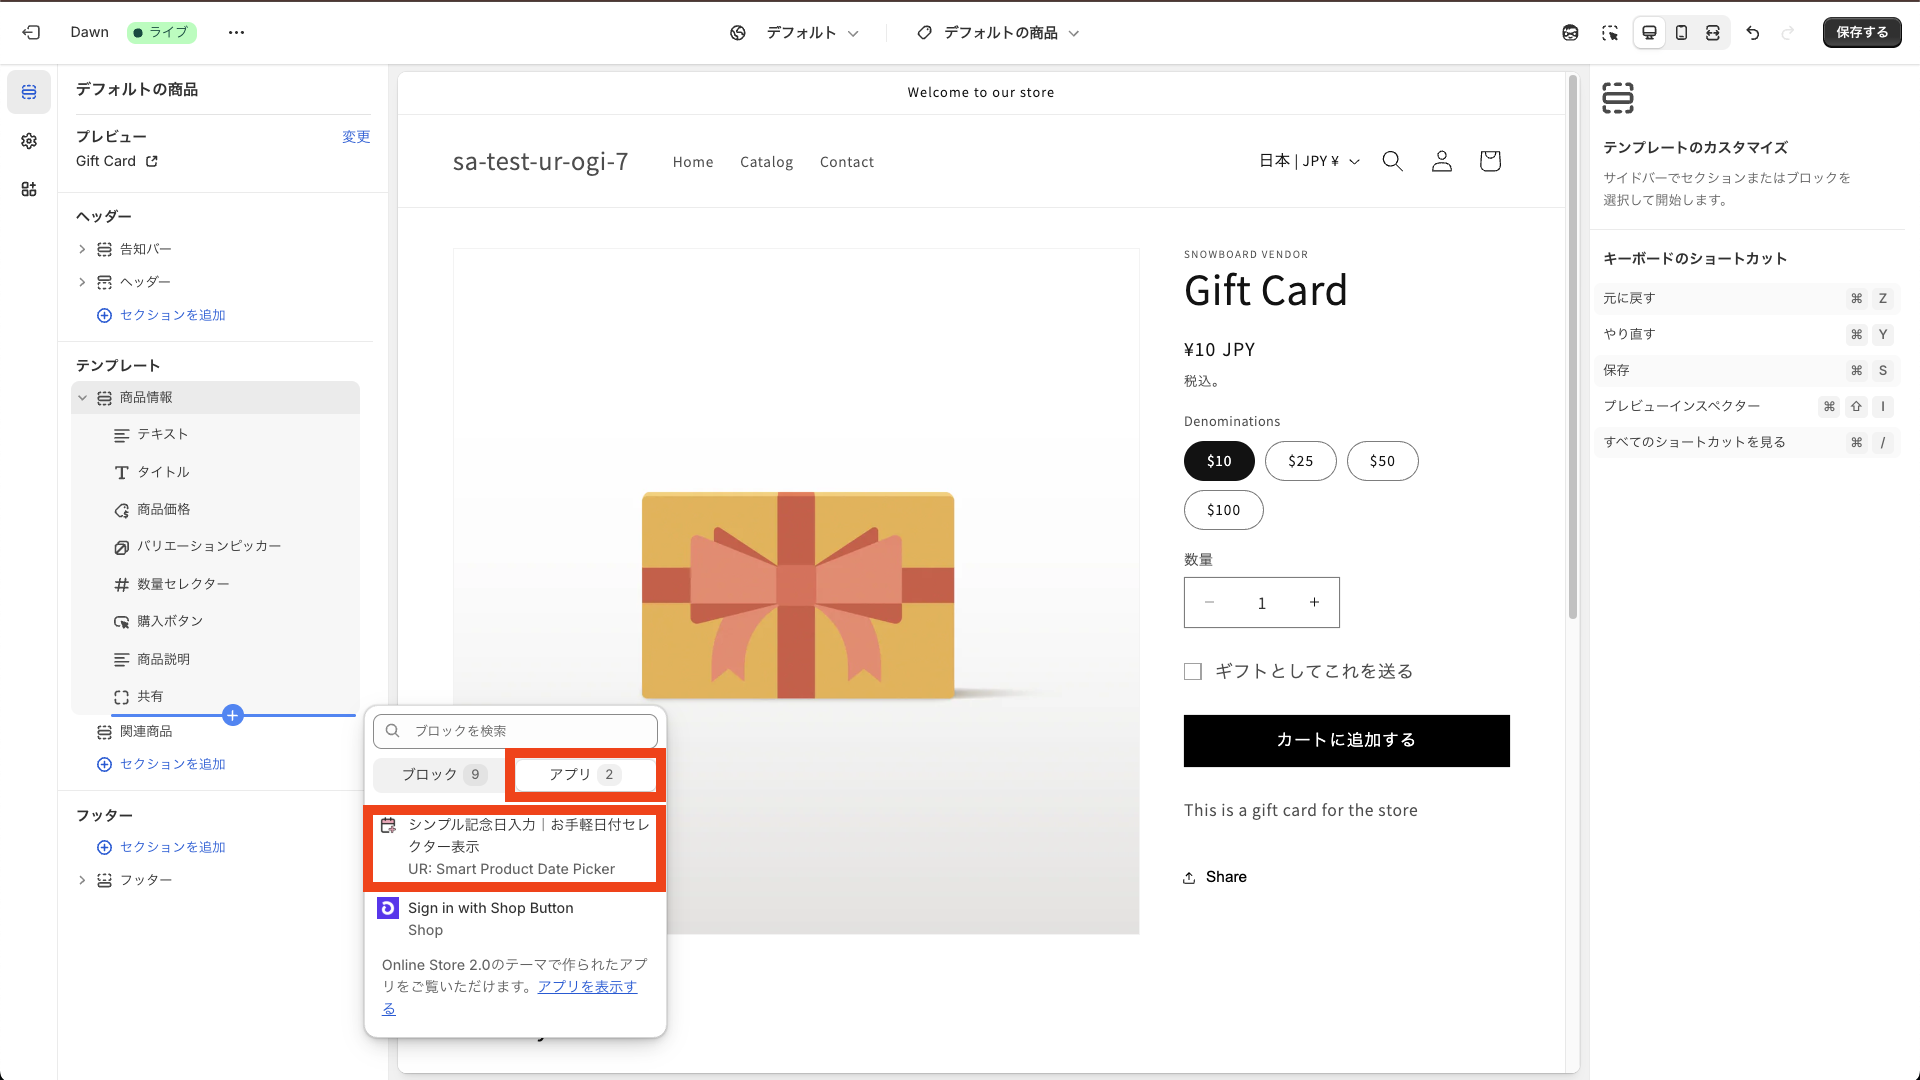
Task: Open the デフォルトの商品 template dropdown
Action: coord(999,32)
